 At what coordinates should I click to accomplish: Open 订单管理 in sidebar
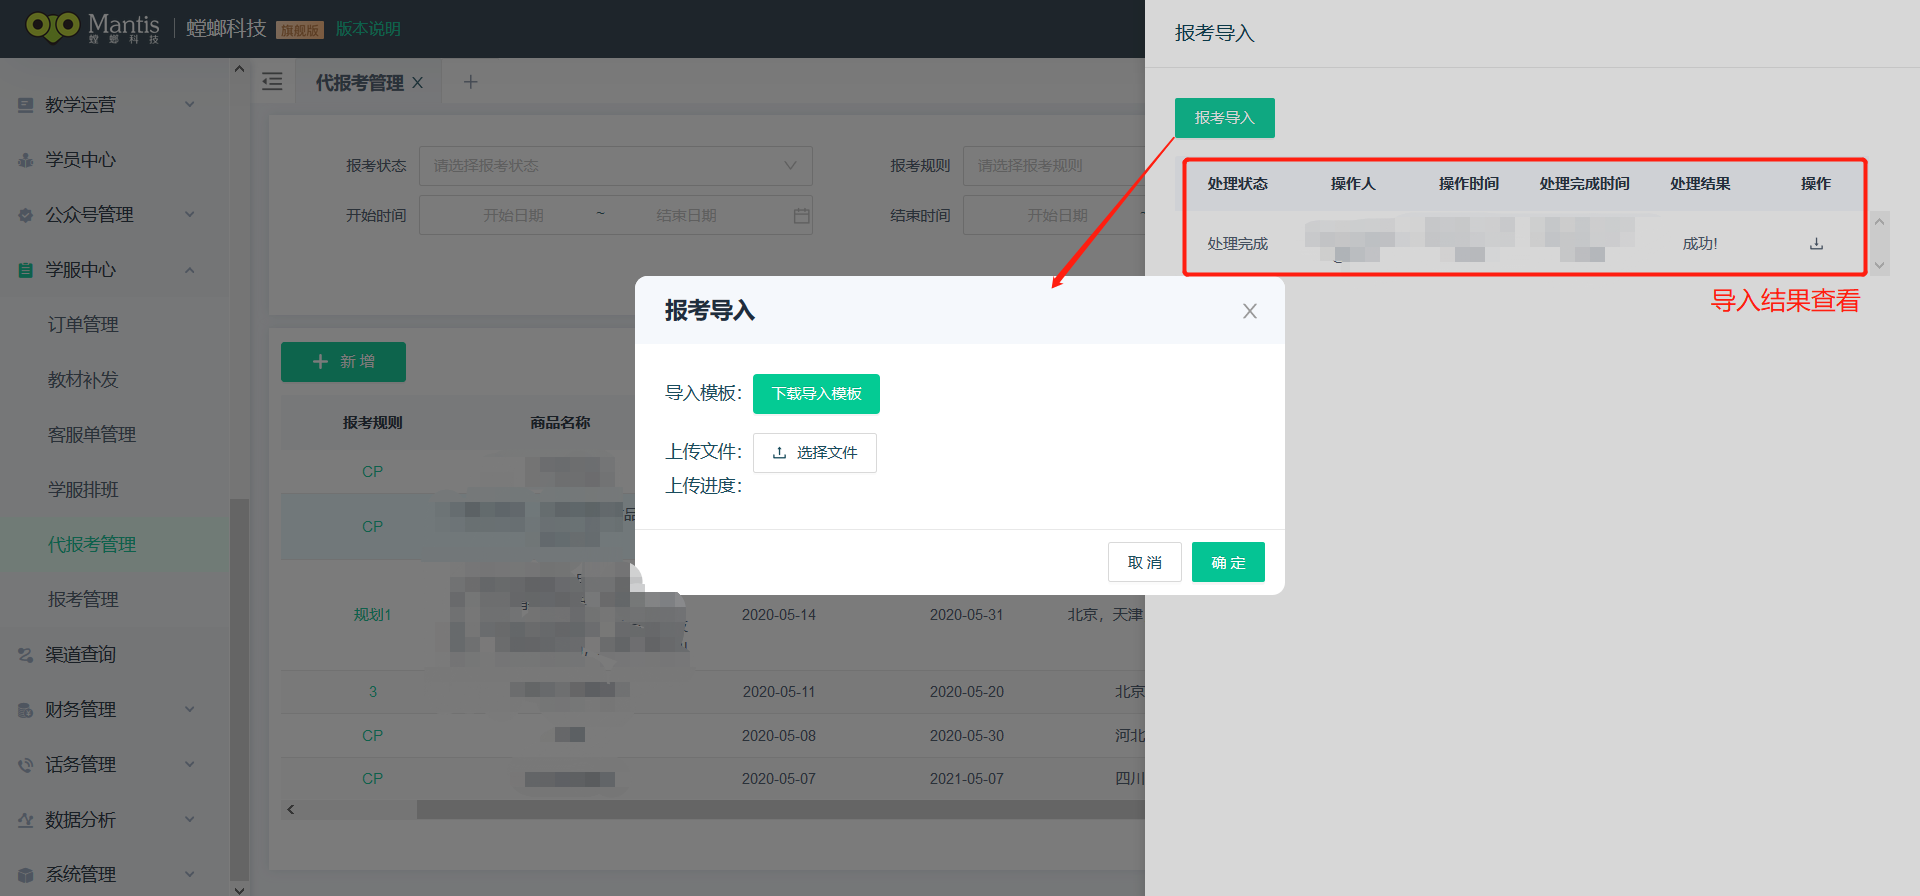click(x=83, y=325)
